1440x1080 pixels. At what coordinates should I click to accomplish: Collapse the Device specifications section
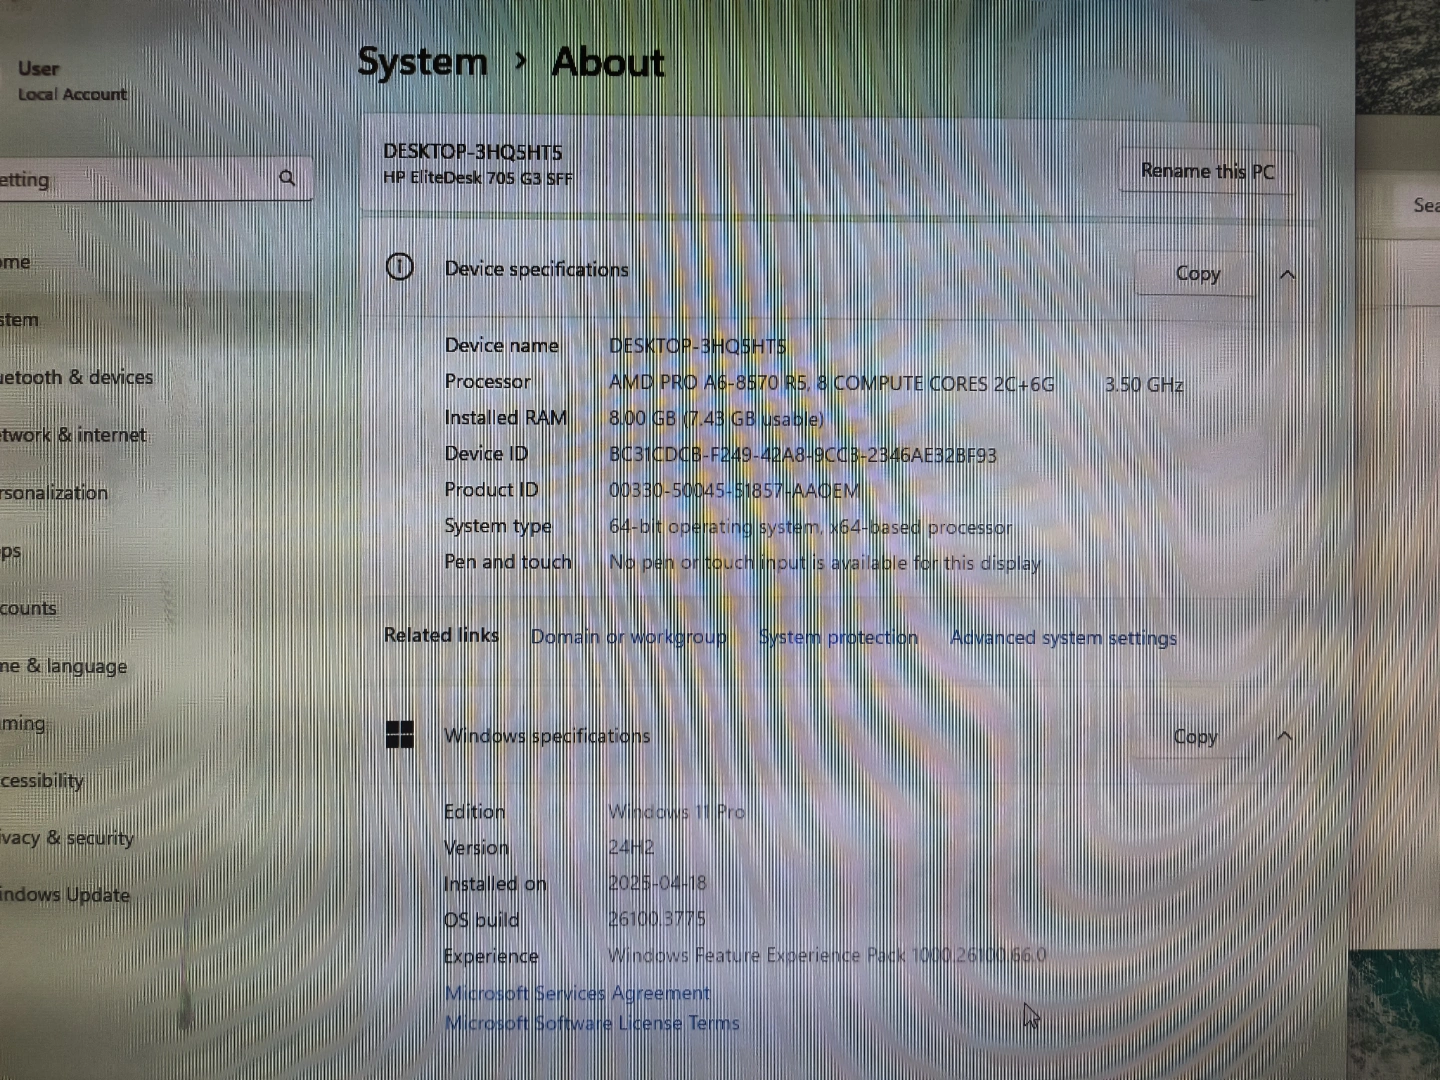click(1287, 274)
